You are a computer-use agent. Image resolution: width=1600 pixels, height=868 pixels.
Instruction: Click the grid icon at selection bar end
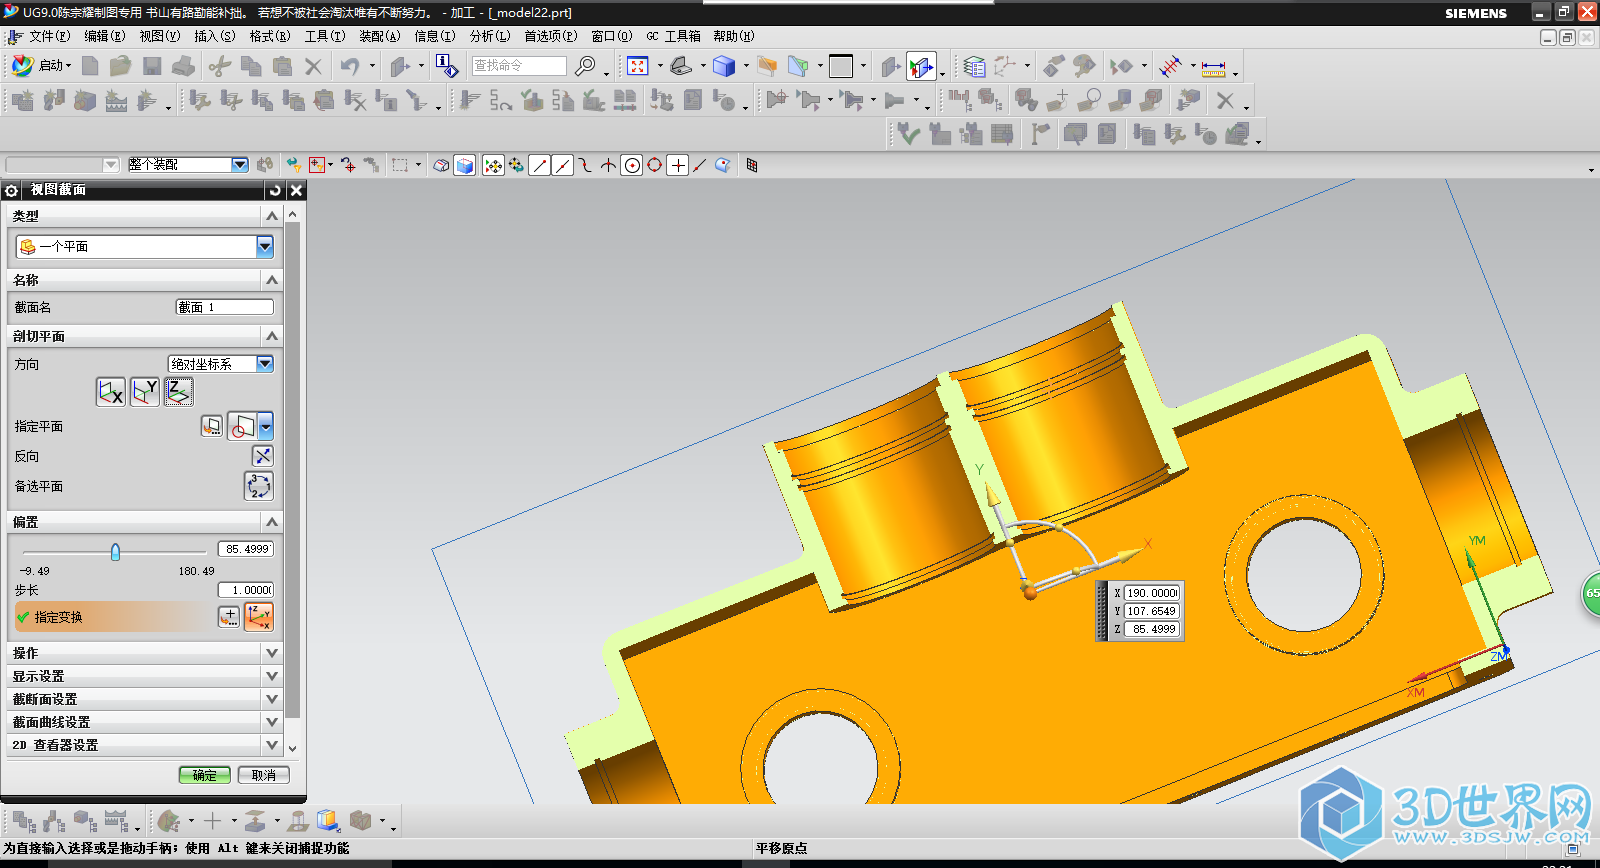pyautogui.click(x=752, y=165)
